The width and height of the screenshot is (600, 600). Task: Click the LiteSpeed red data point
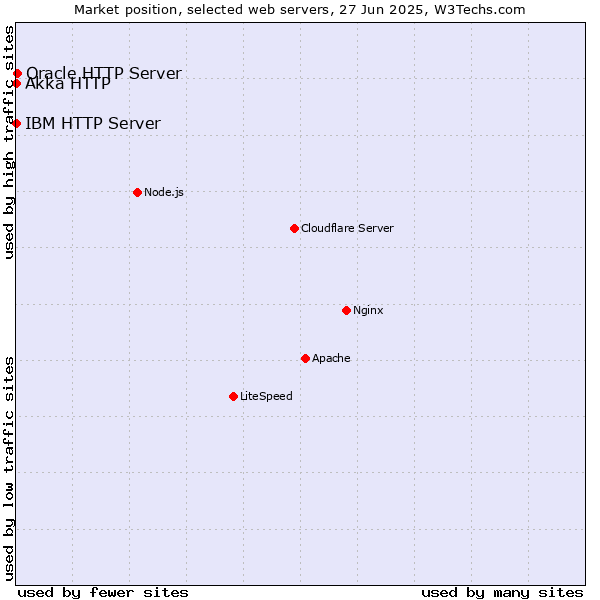click(x=233, y=396)
